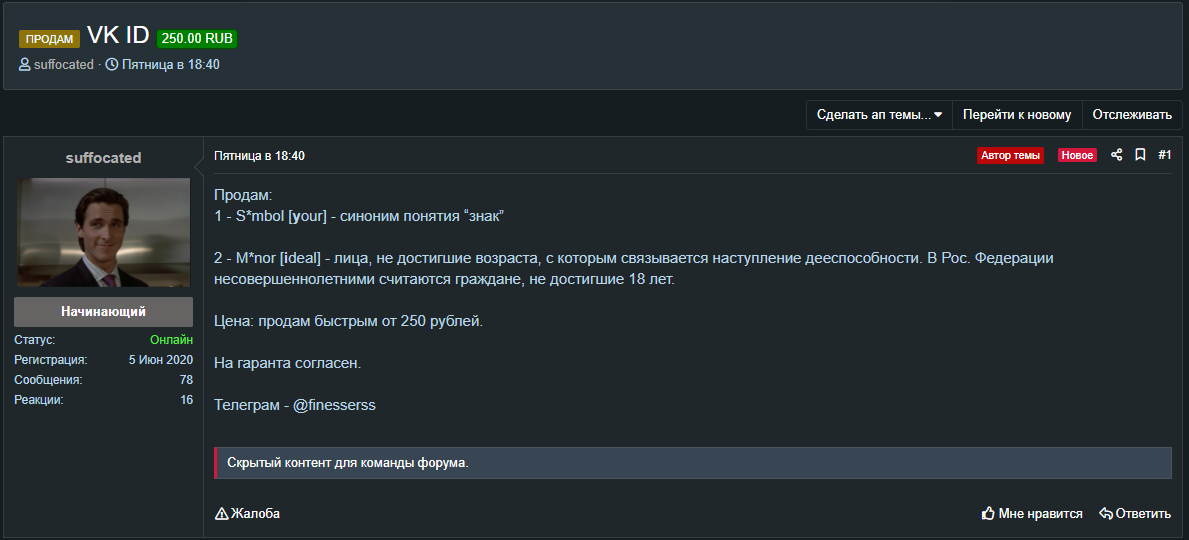Report the post with 'Жалоба'
The image size is (1189, 540).
247,513
